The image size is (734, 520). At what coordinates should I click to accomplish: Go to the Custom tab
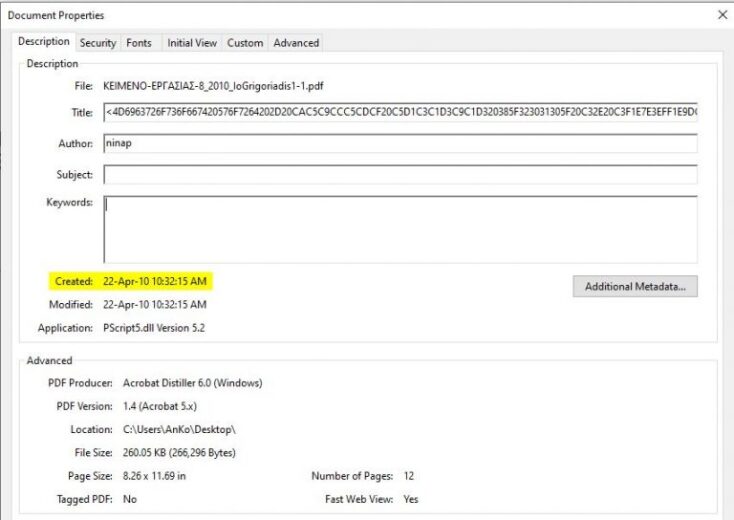pos(245,43)
